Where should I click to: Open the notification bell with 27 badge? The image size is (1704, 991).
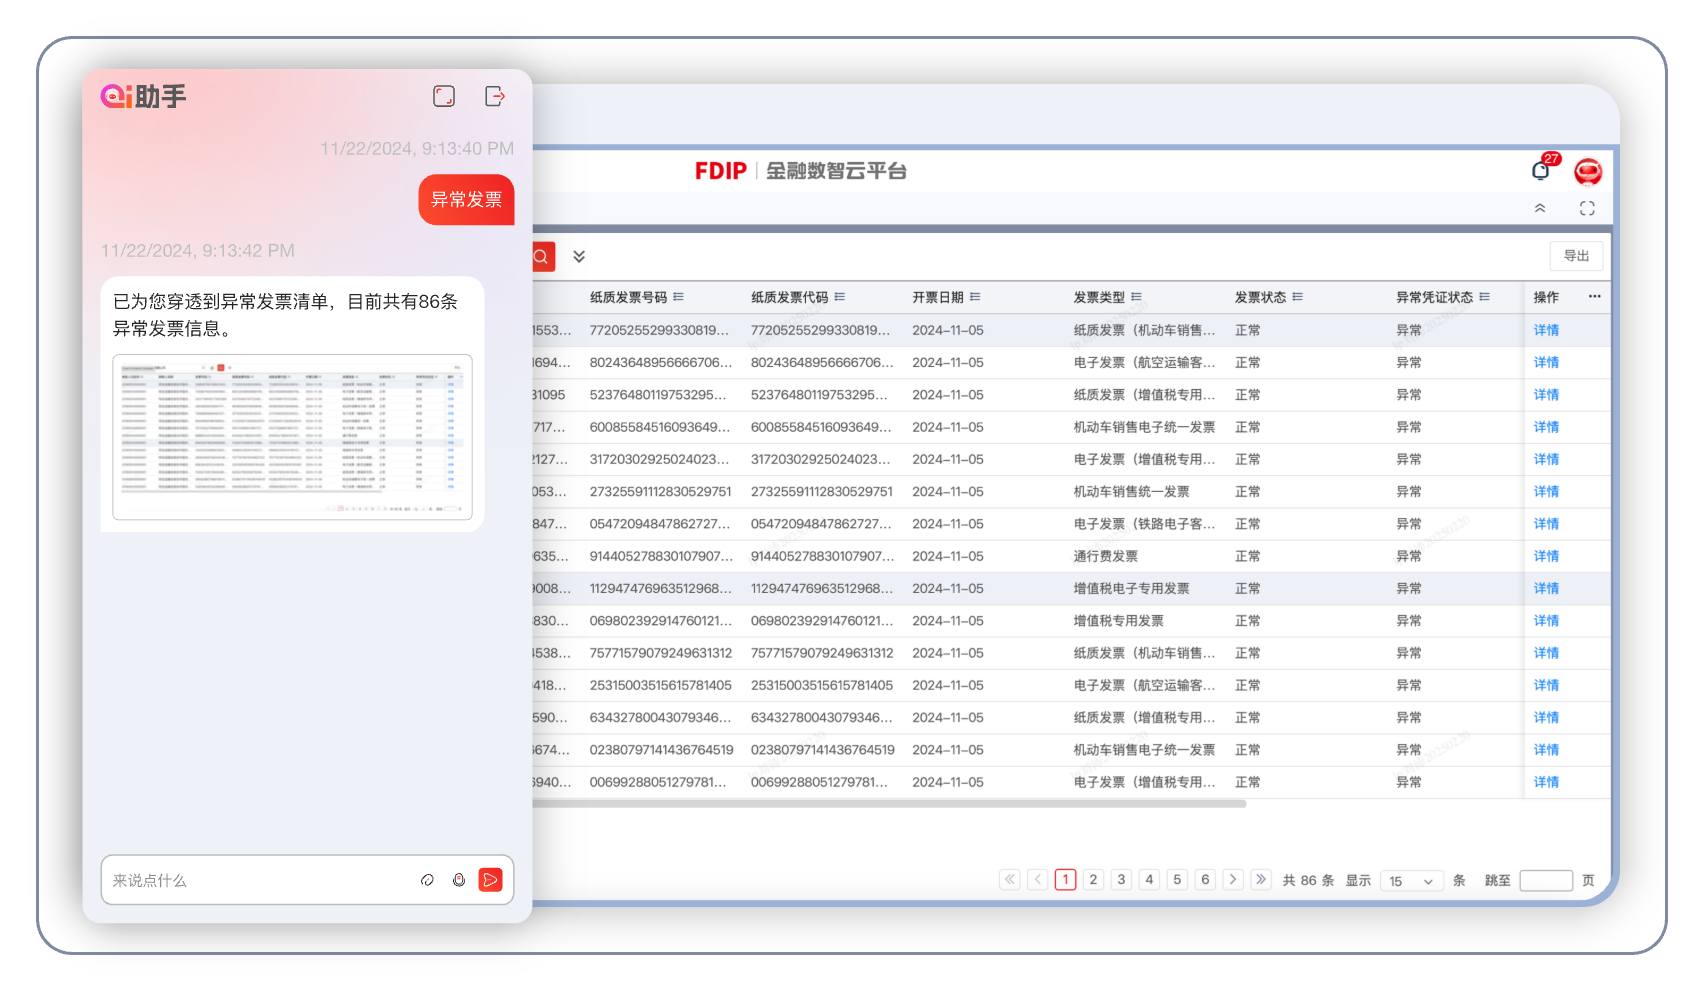click(x=1541, y=171)
